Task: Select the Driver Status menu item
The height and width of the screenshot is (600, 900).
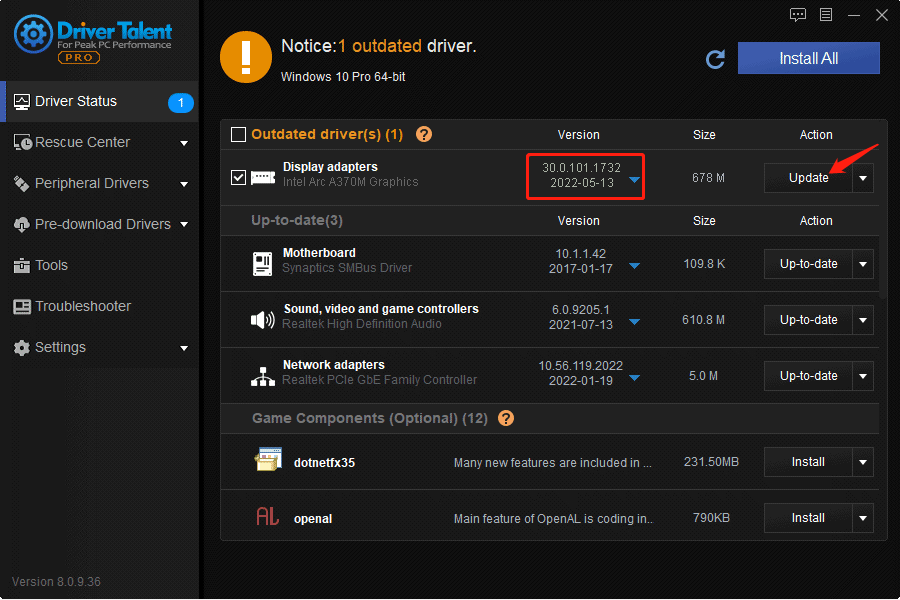Action: pyautogui.click(x=99, y=102)
